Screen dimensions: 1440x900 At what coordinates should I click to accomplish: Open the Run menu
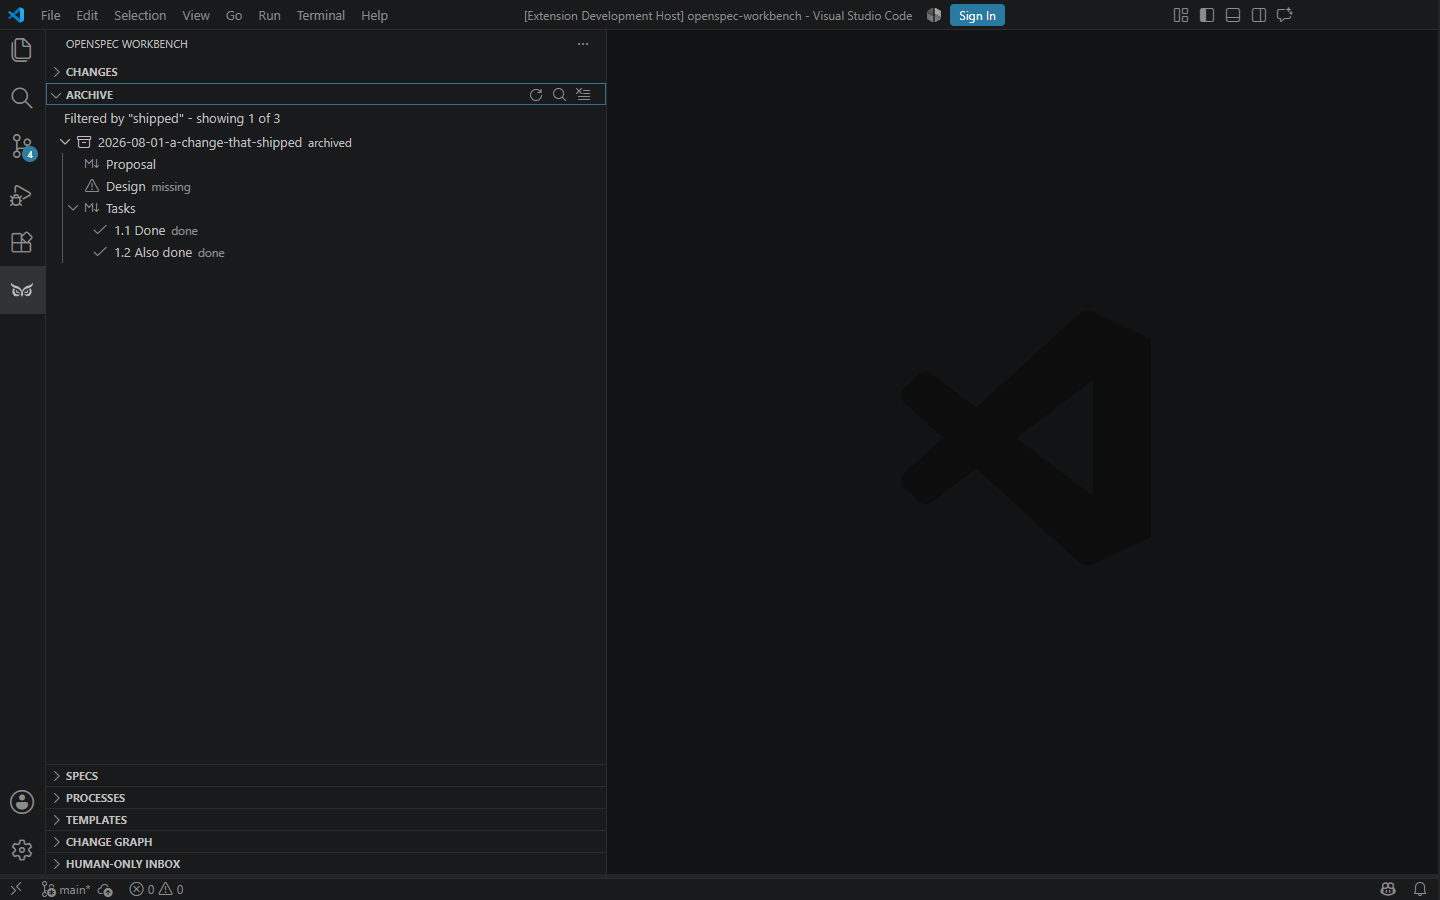[269, 15]
